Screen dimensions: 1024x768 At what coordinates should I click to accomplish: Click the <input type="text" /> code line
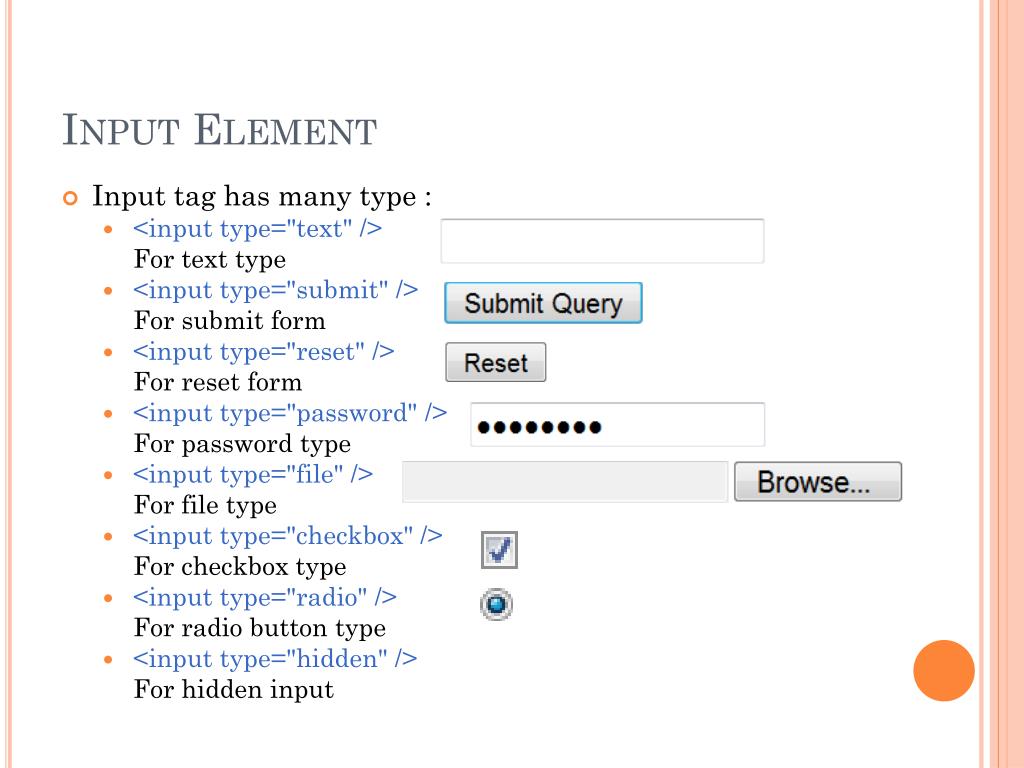pyautogui.click(x=257, y=229)
